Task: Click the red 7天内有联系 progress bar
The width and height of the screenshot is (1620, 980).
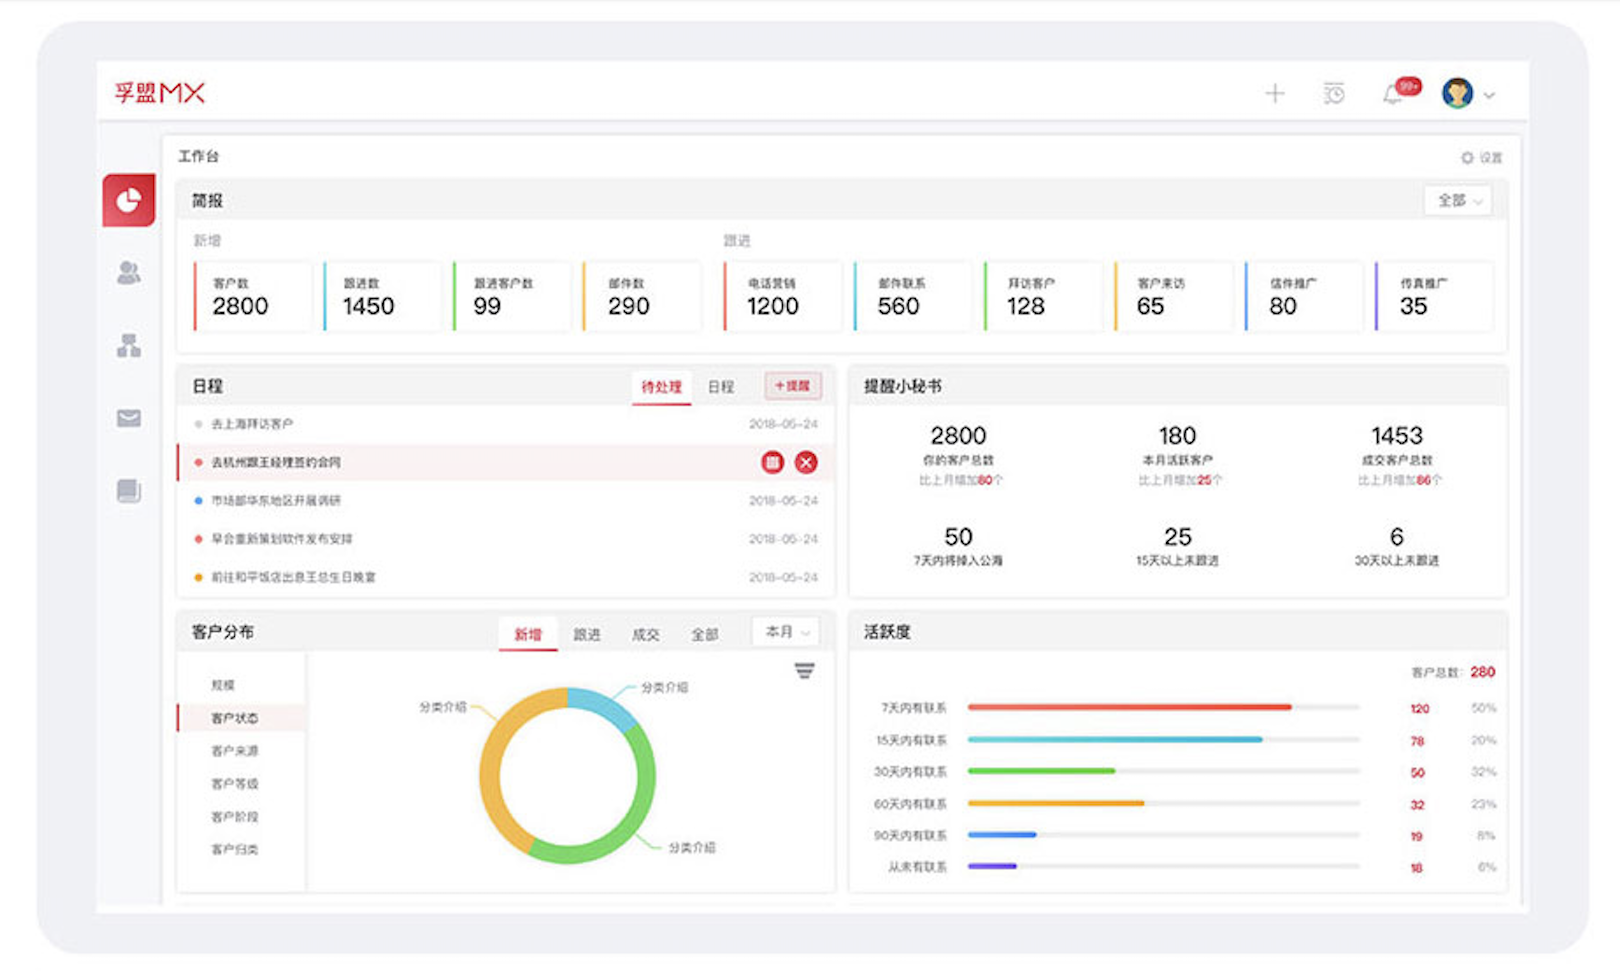Action: (x=1129, y=708)
